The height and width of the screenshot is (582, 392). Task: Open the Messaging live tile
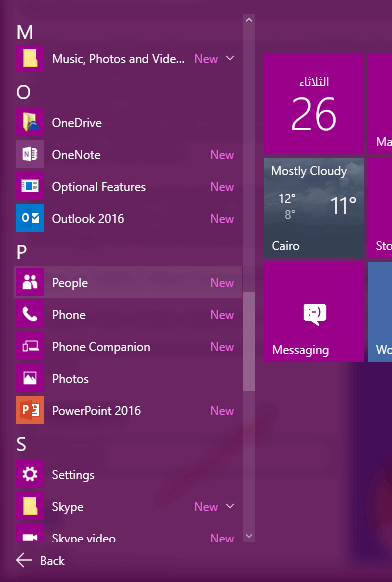(314, 312)
